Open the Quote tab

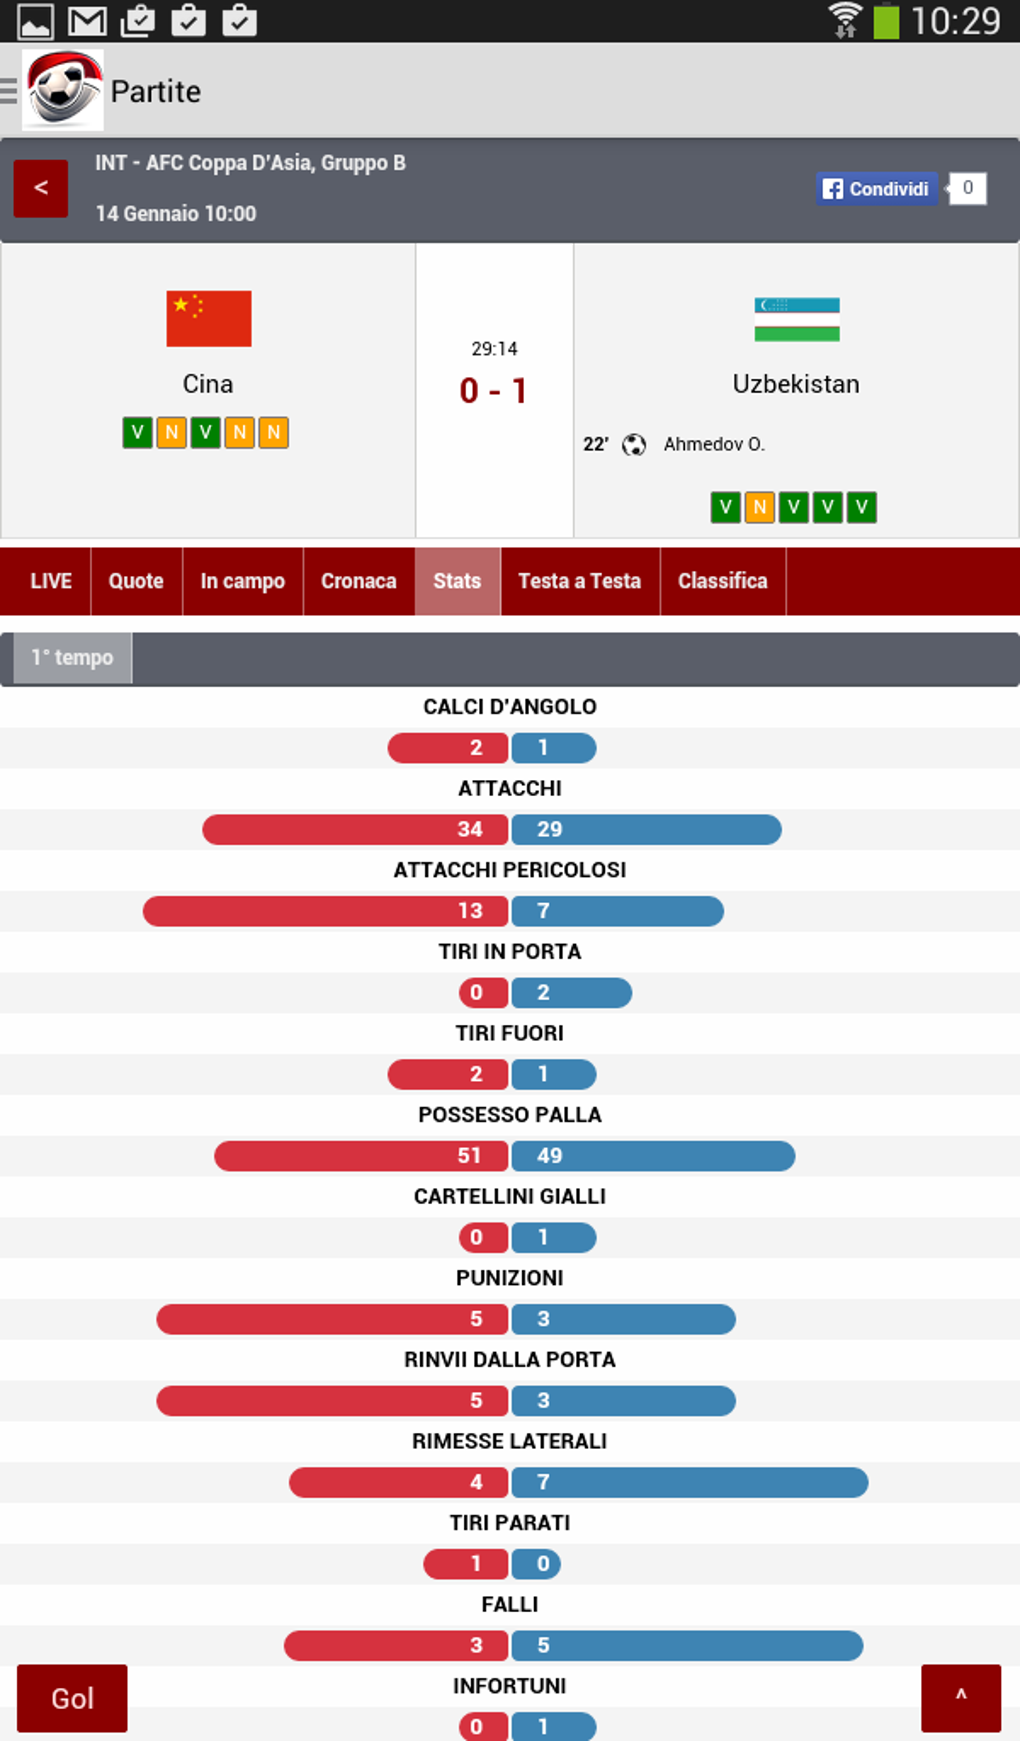[x=136, y=581]
